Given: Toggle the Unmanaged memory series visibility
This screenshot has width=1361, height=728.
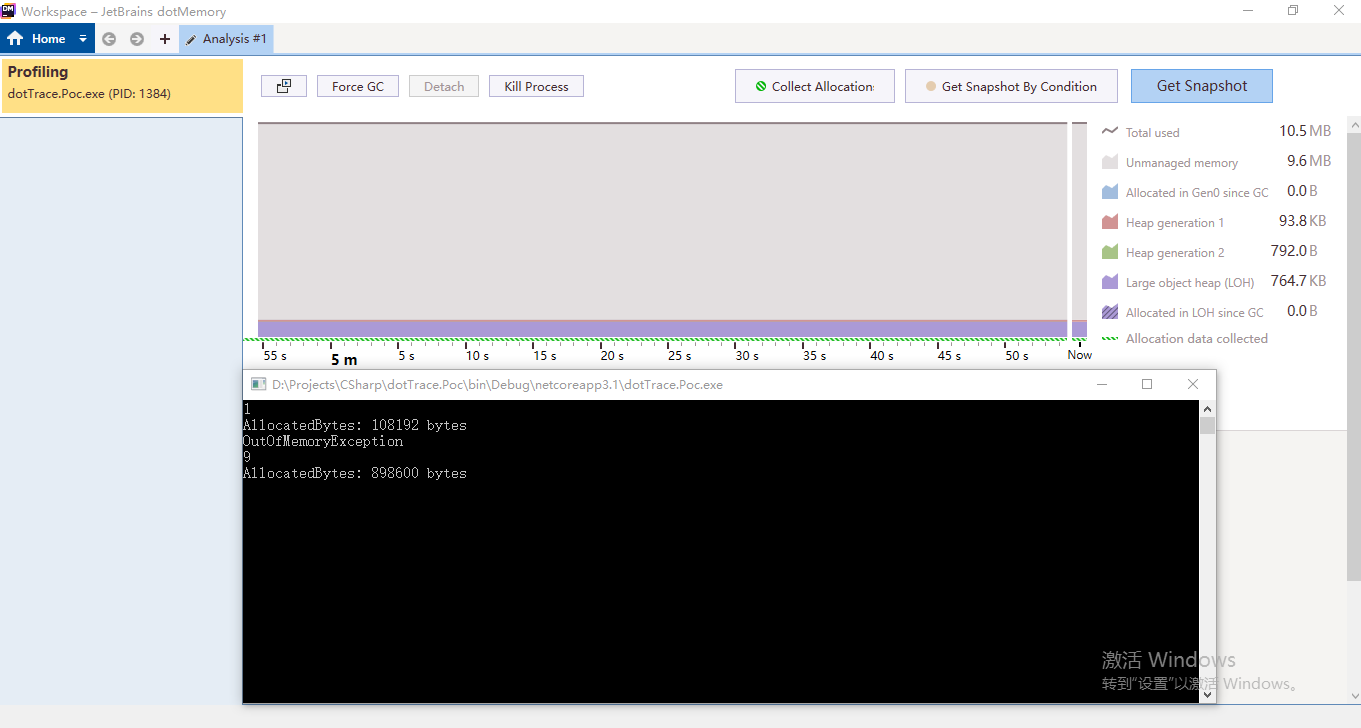Looking at the screenshot, I should coord(1110,161).
